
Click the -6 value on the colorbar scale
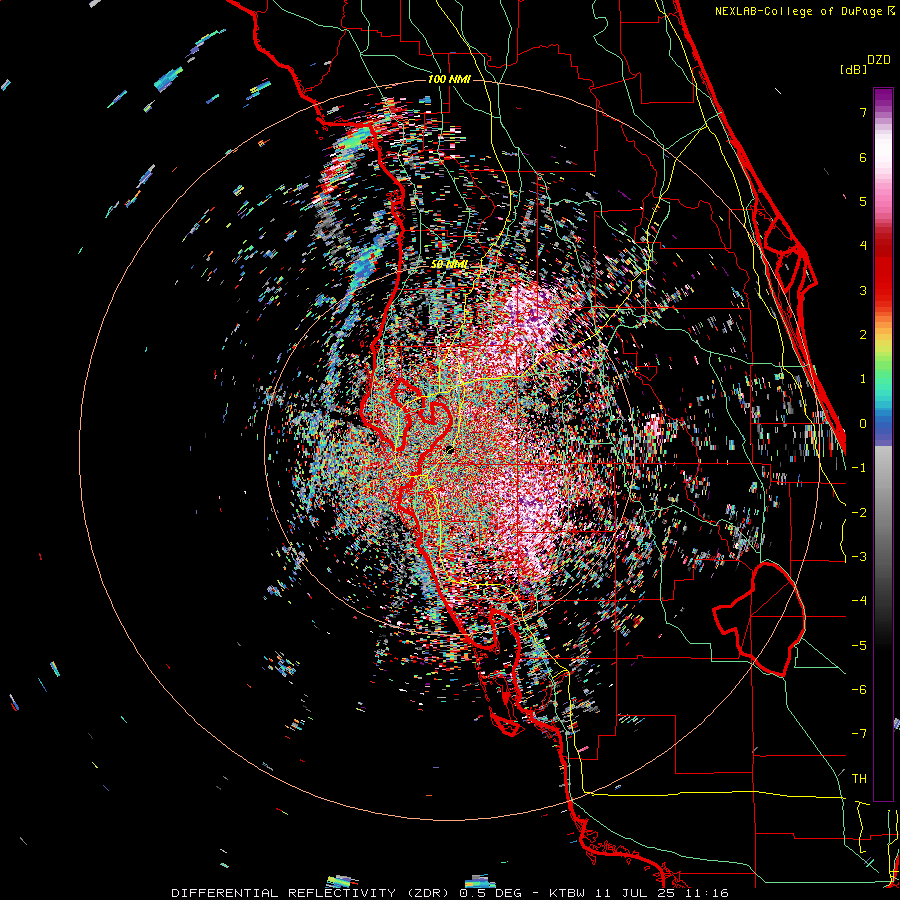[859, 690]
